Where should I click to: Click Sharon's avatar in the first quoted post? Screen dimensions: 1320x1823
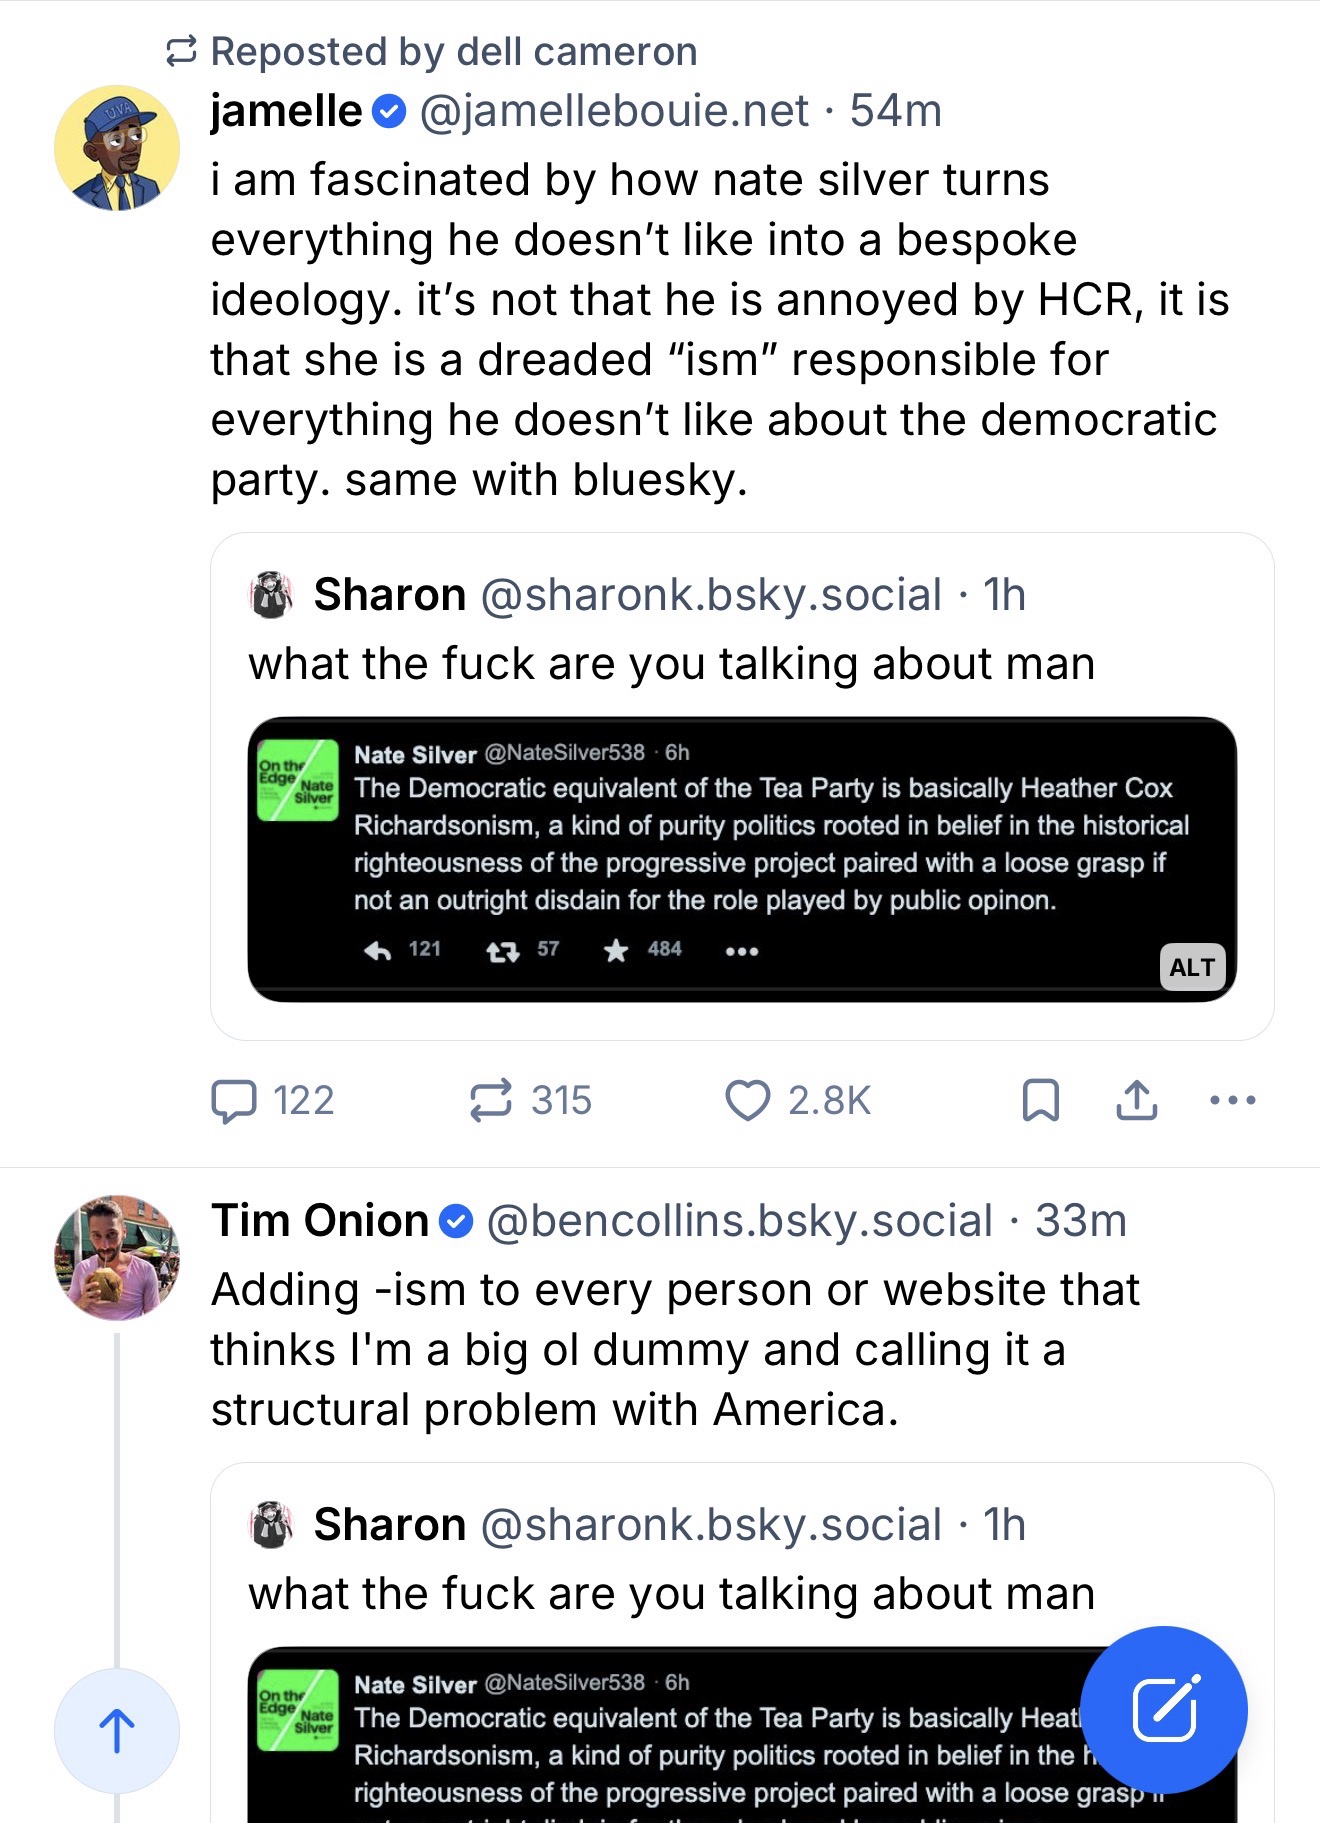tap(271, 595)
